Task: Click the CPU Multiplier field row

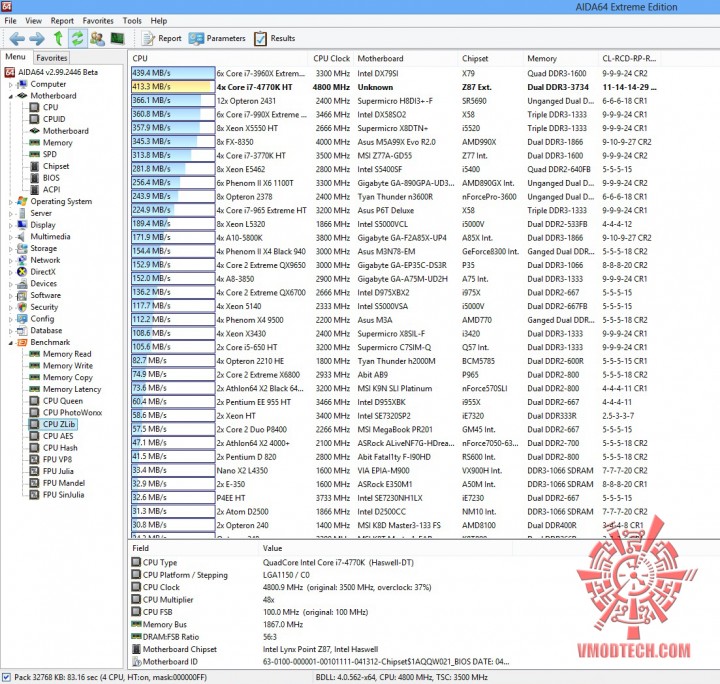Action: click(x=321, y=600)
